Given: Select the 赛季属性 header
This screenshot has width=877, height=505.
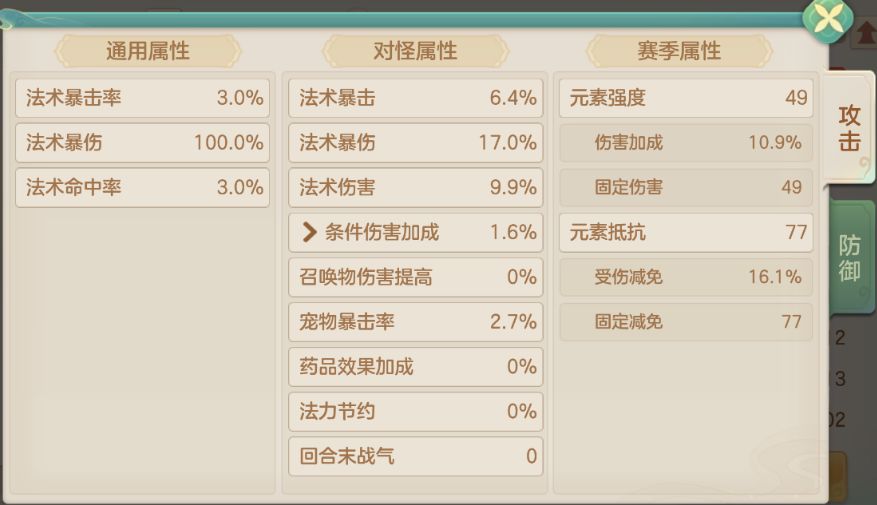Looking at the screenshot, I should point(679,51).
